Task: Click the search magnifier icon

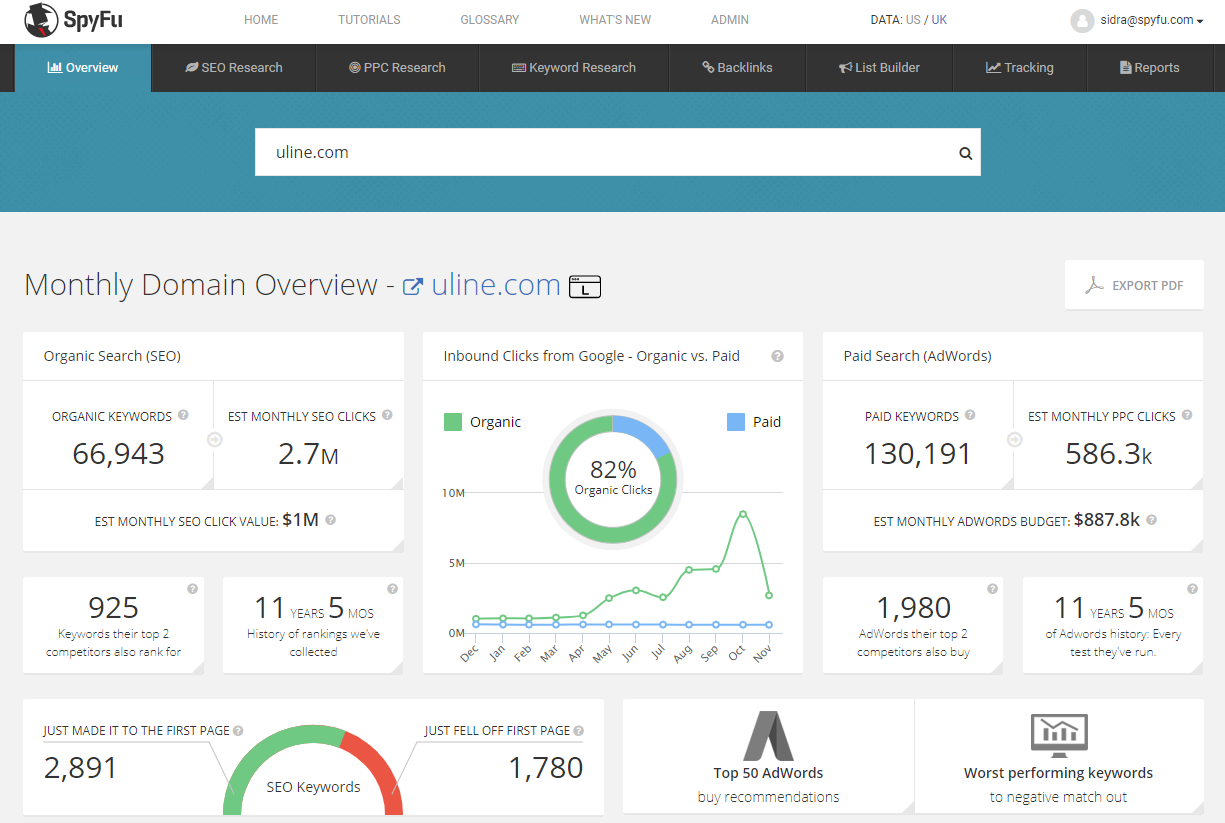Action: pos(965,153)
